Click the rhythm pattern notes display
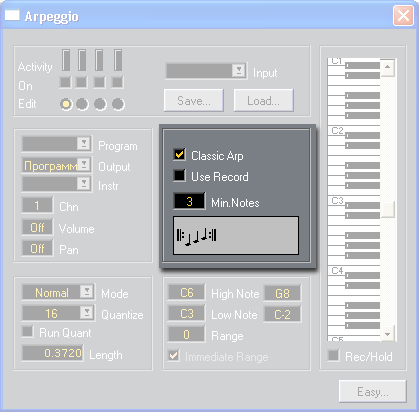This screenshot has height=412, width=419. tap(236, 235)
